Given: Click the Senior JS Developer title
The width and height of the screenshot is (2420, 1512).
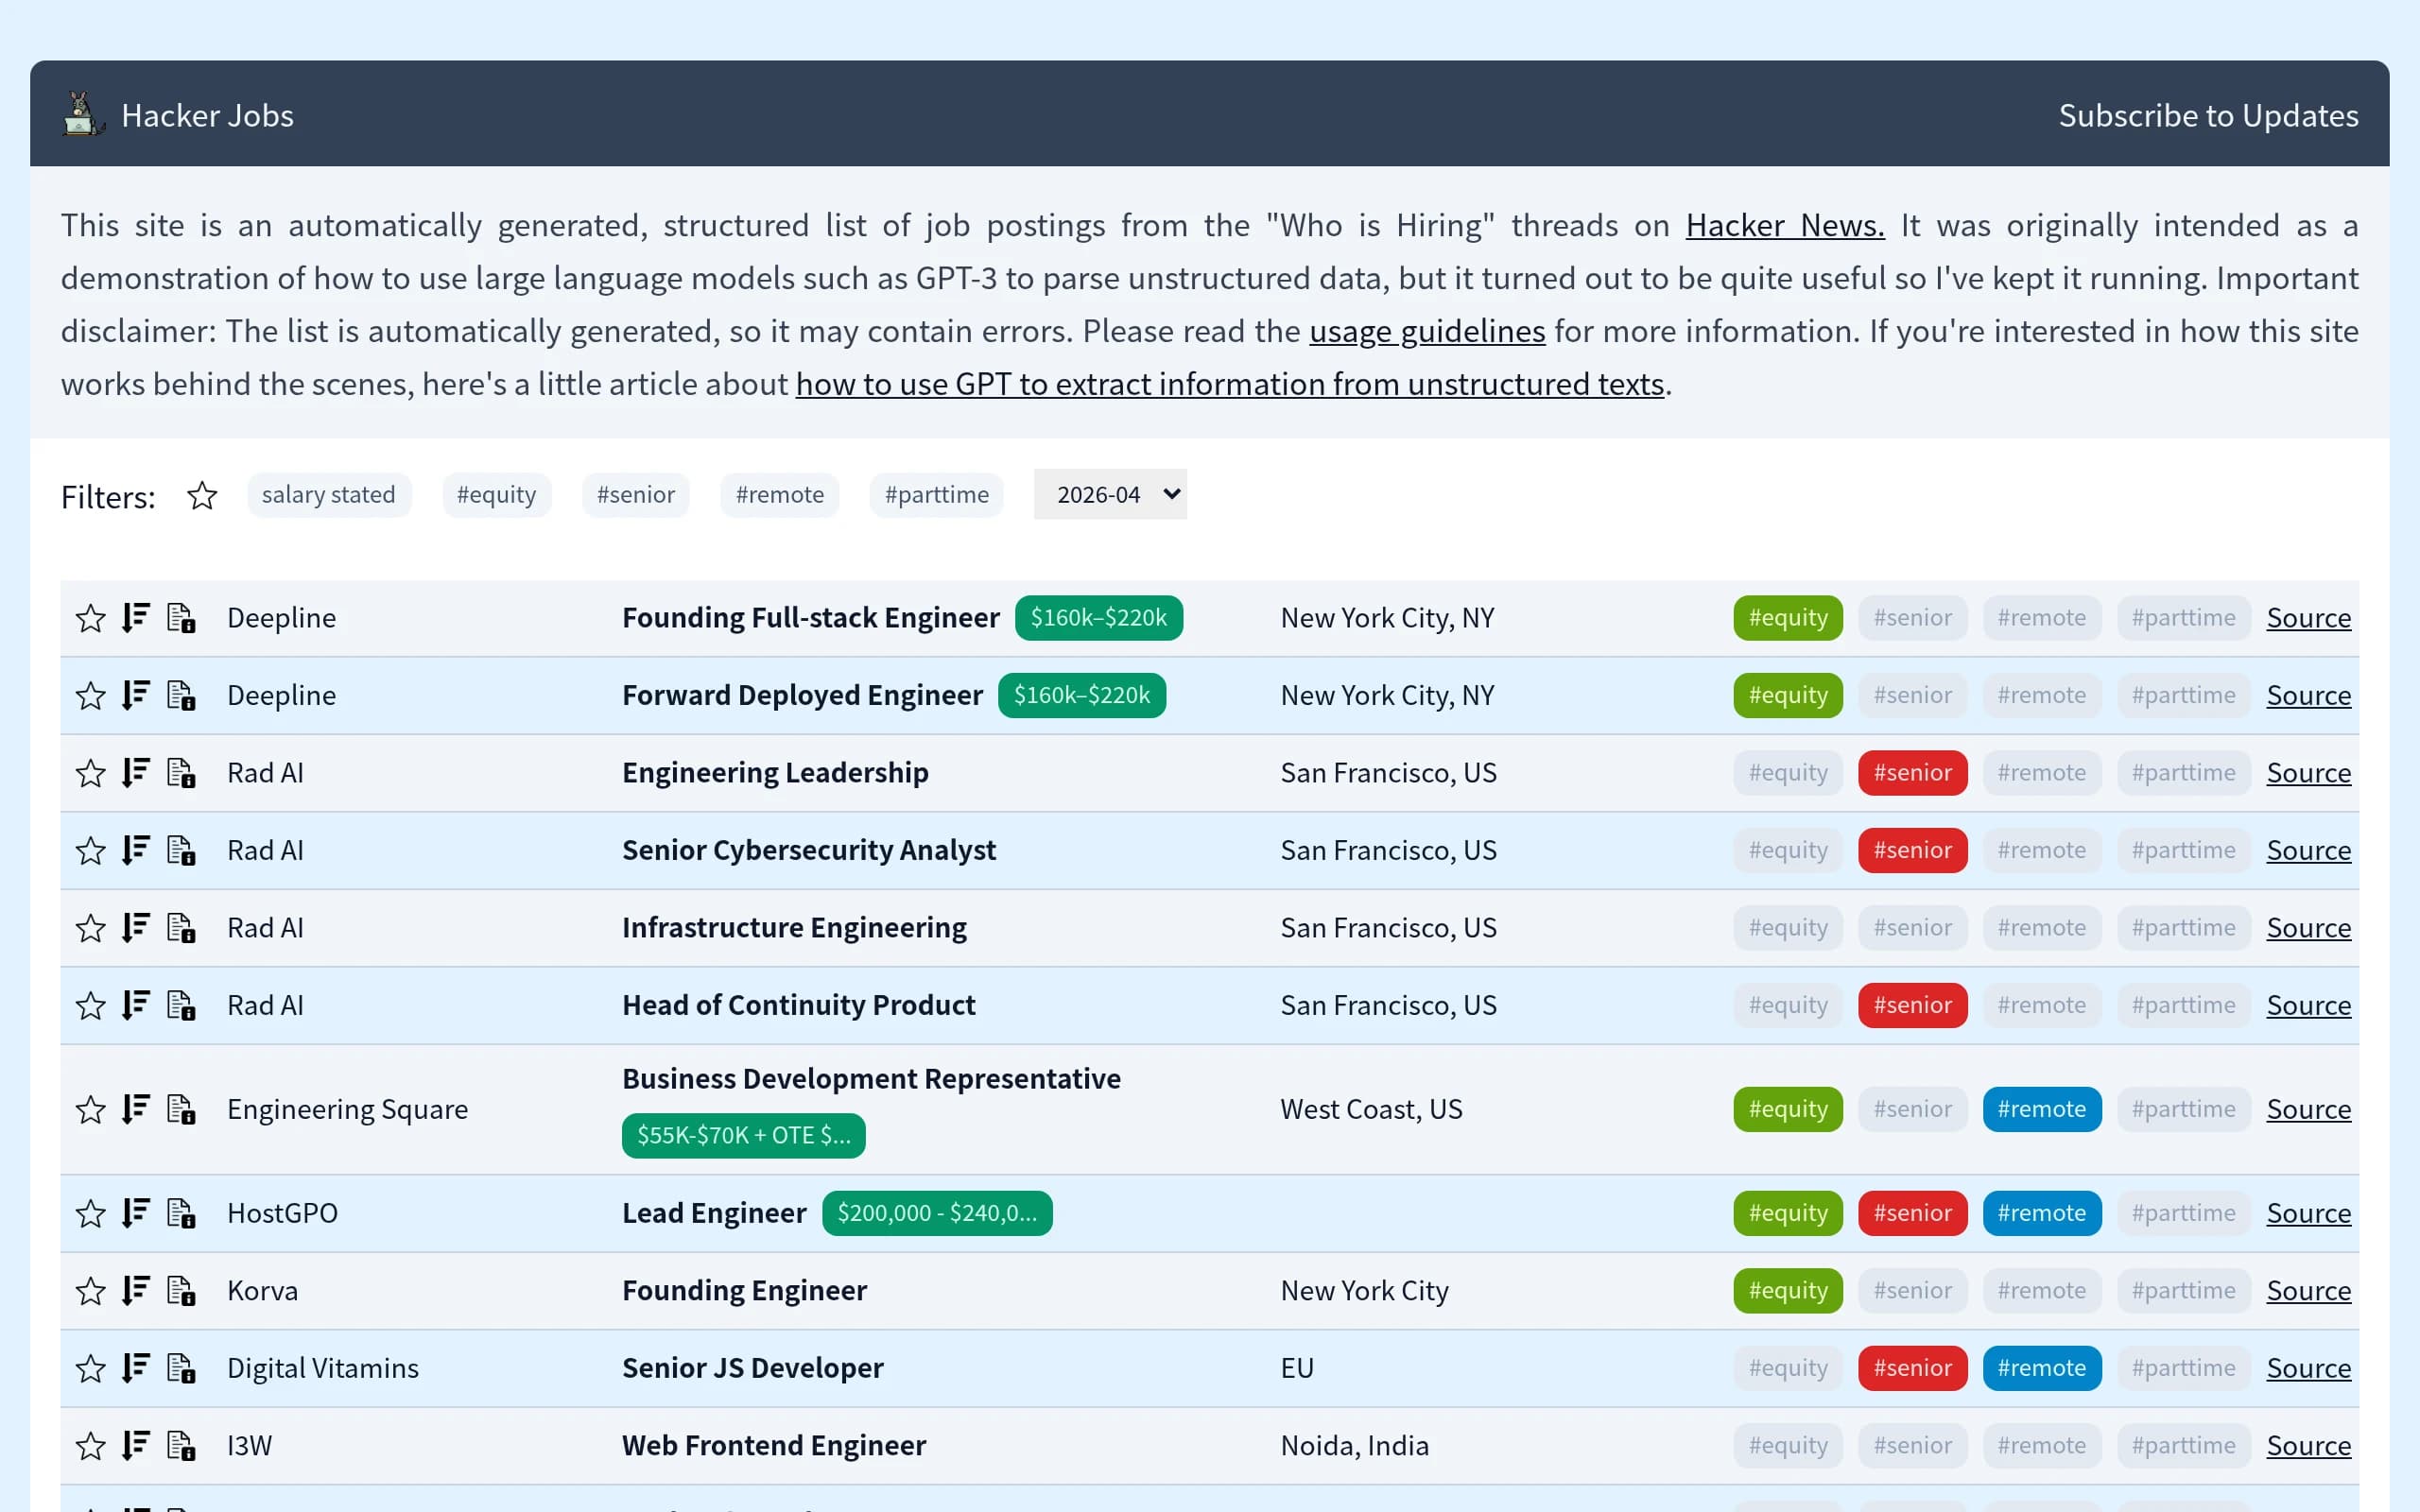Looking at the screenshot, I should (x=752, y=1368).
